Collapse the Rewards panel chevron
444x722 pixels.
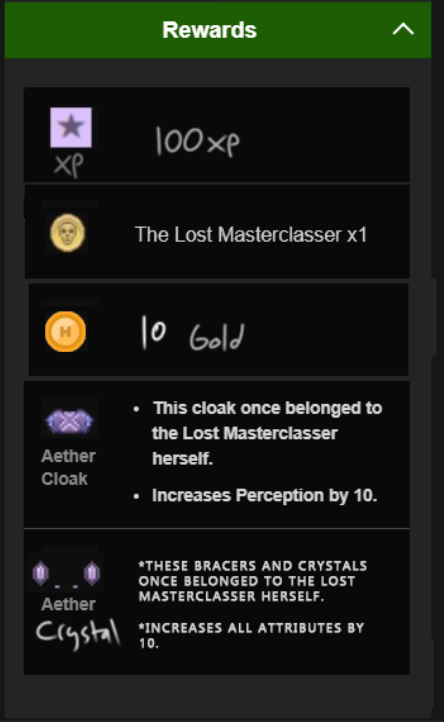403,29
